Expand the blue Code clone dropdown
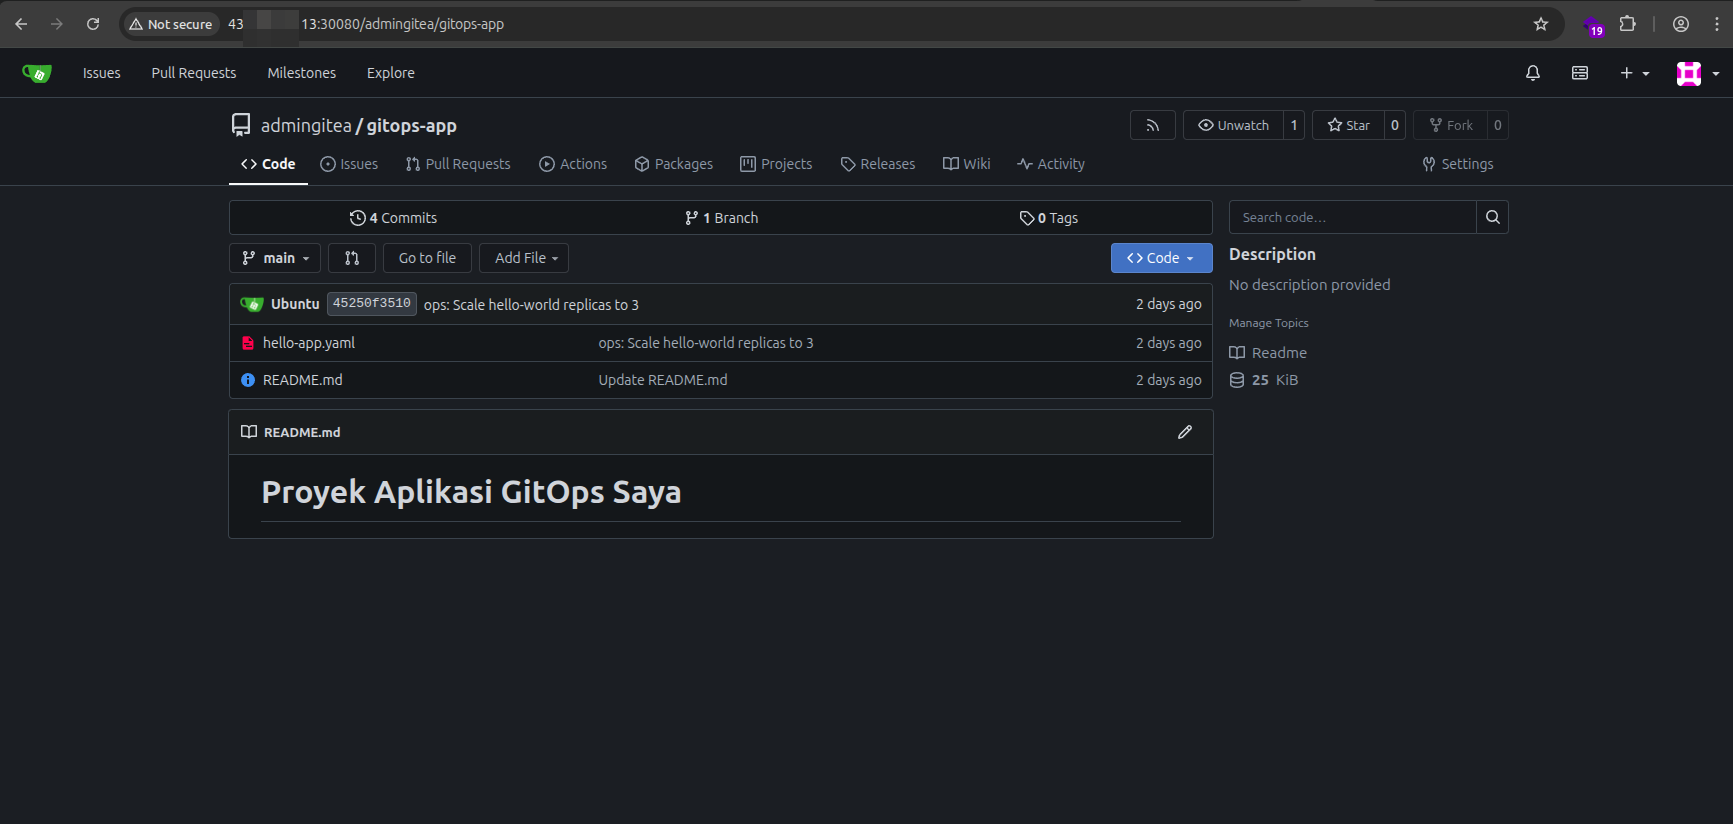 tap(1161, 258)
